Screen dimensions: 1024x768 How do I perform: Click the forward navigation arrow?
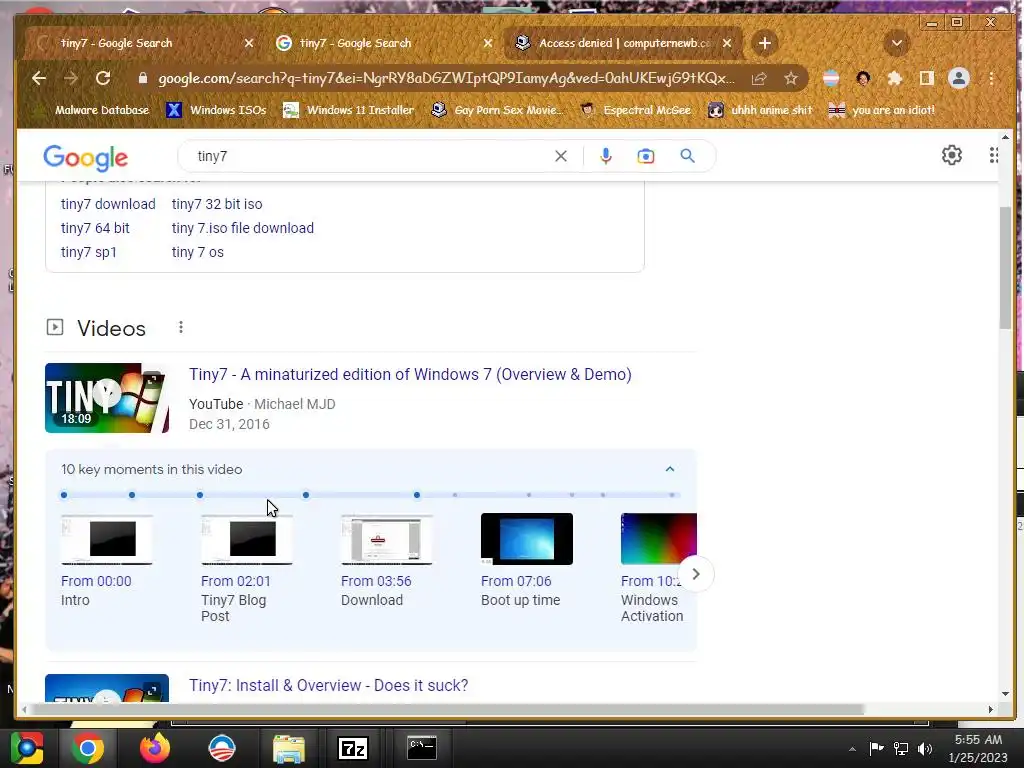coord(71,78)
